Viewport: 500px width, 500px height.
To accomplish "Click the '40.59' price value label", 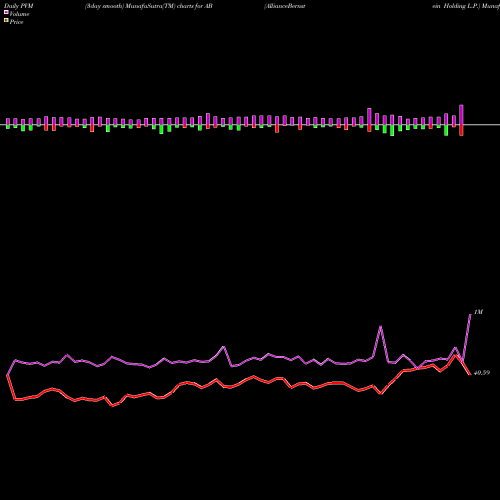I will (x=482, y=373).
